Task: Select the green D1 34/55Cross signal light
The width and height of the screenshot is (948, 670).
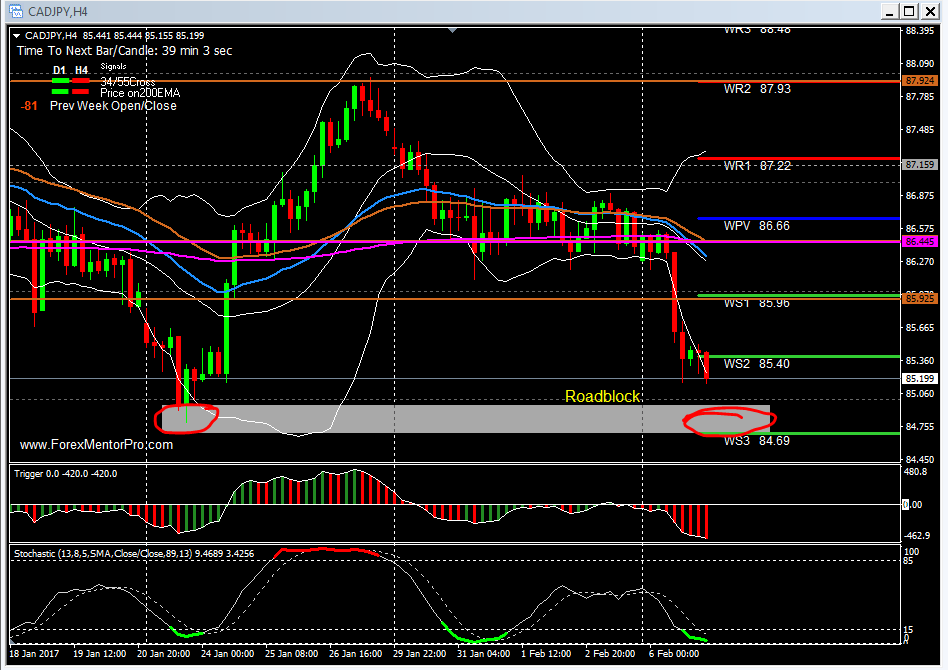Action: [x=60, y=80]
